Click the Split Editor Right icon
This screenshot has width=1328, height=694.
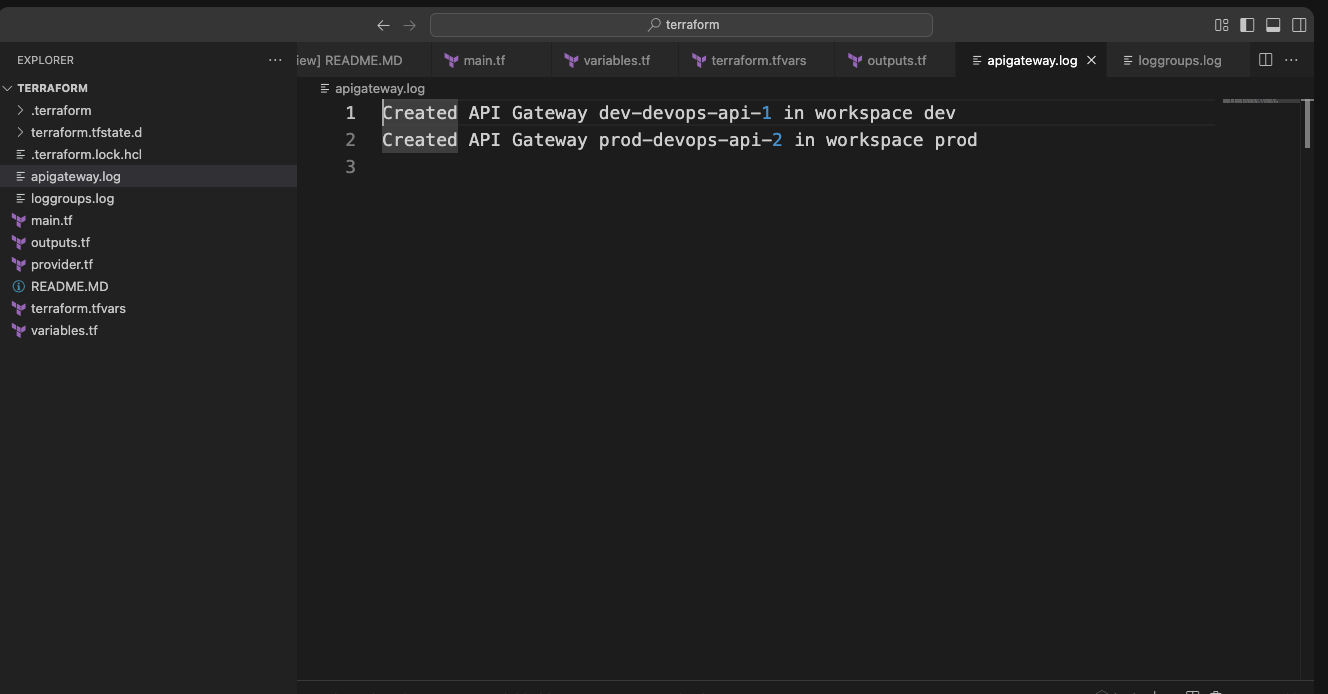pyautogui.click(x=1265, y=60)
